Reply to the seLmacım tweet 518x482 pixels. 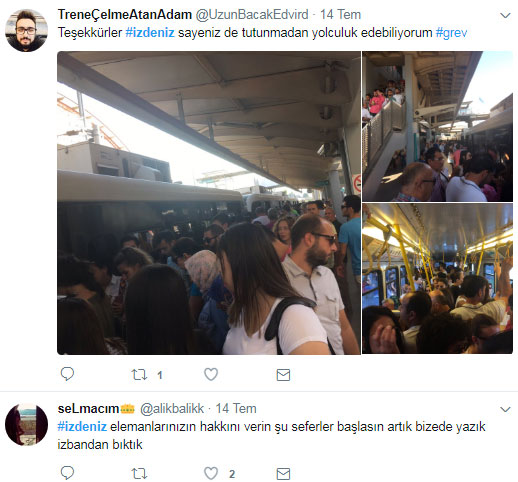click(67, 473)
